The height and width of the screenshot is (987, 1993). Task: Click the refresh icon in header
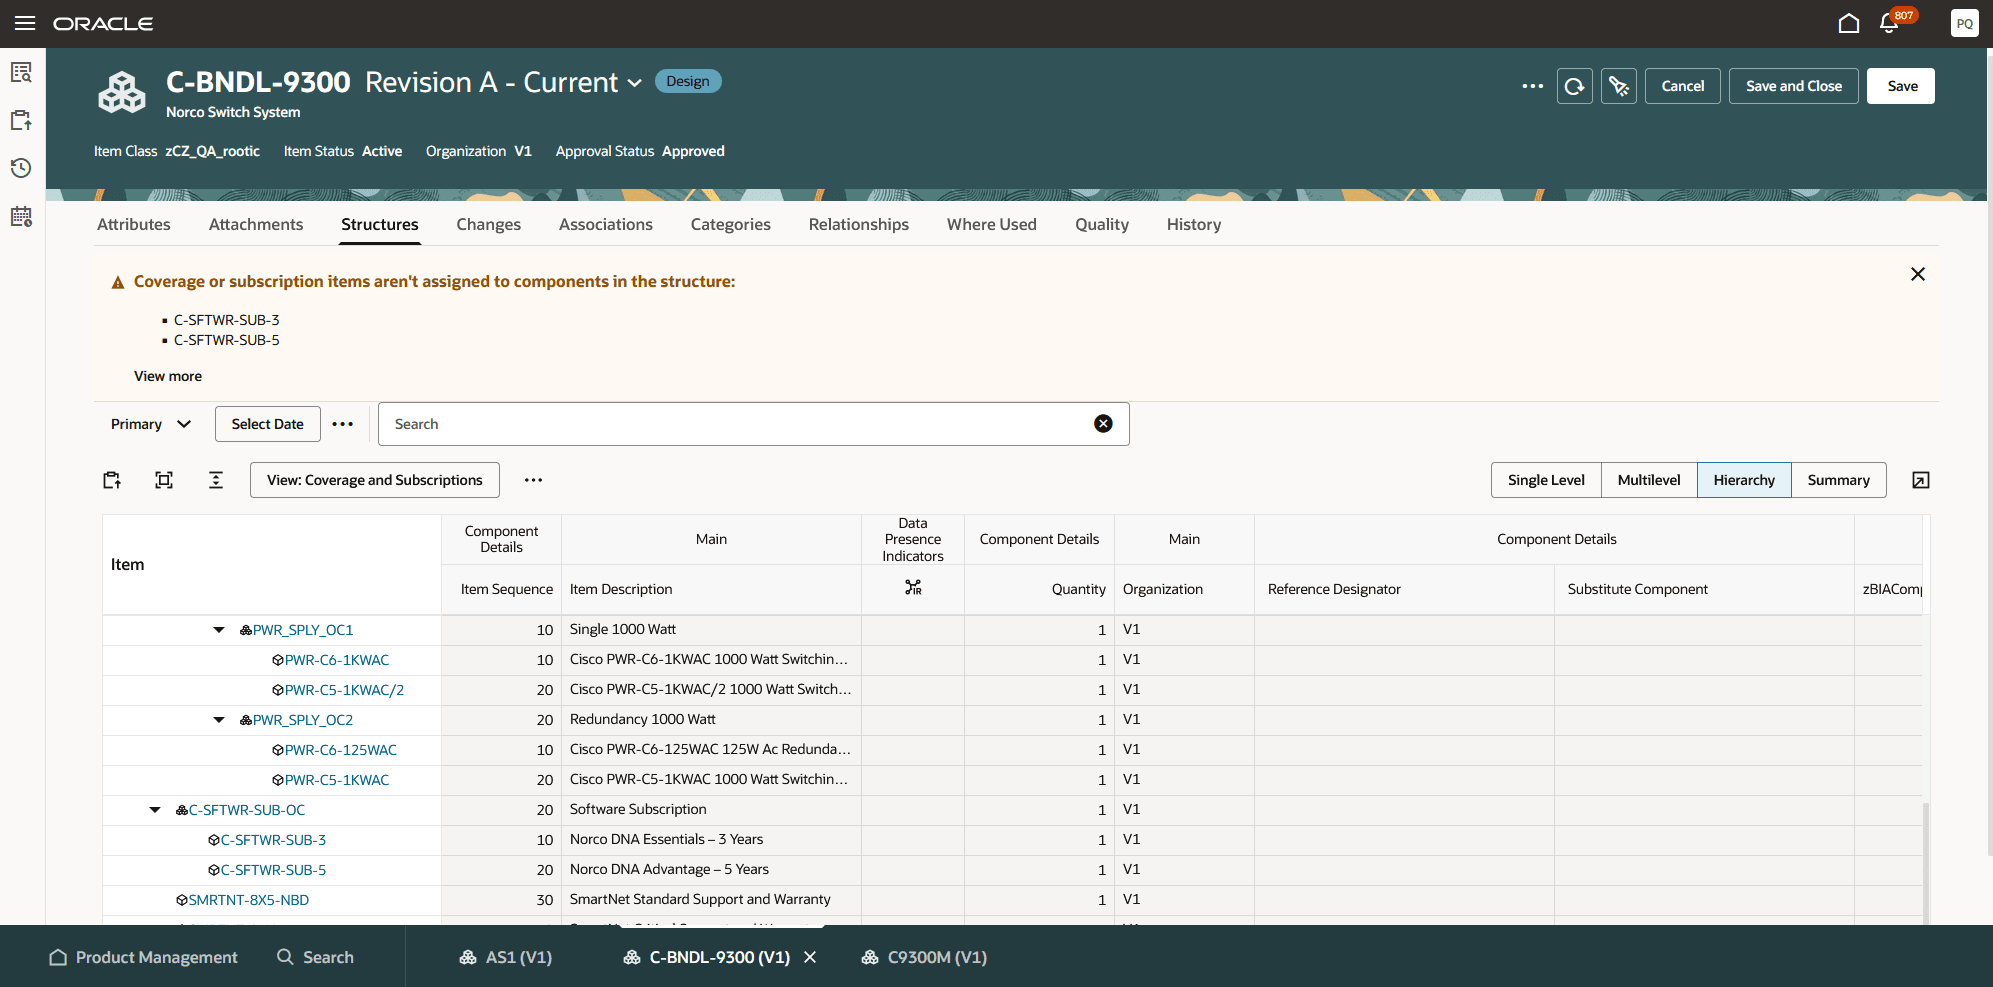(x=1575, y=86)
